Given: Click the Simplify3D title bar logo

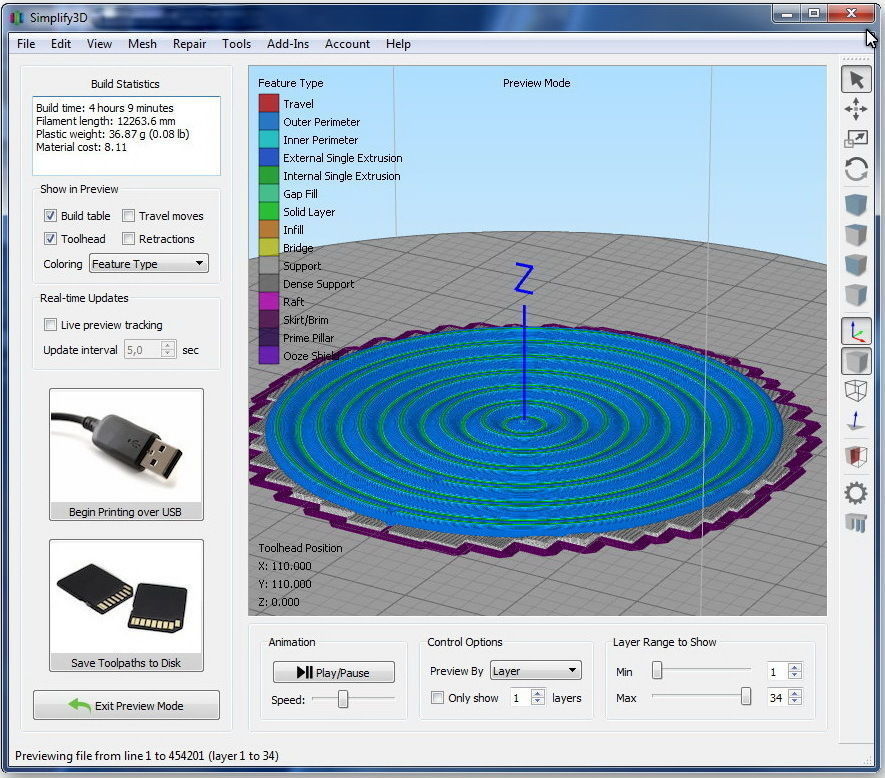Looking at the screenshot, I should pyautogui.click(x=17, y=18).
